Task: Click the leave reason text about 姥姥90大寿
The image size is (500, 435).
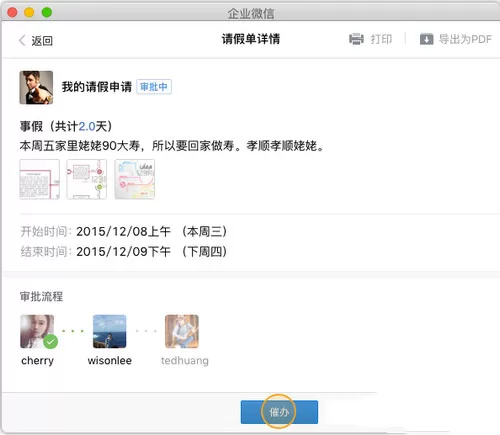Action: [172, 146]
